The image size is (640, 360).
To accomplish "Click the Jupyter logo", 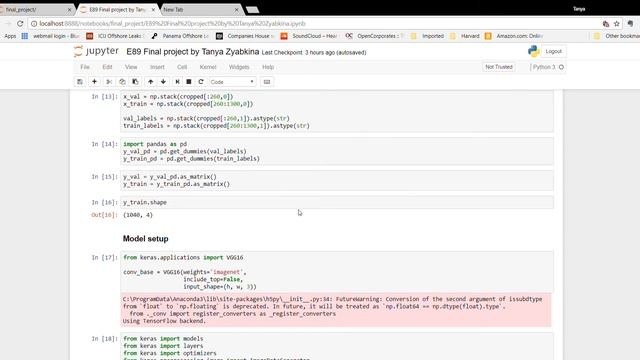I will click(x=96, y=51).
